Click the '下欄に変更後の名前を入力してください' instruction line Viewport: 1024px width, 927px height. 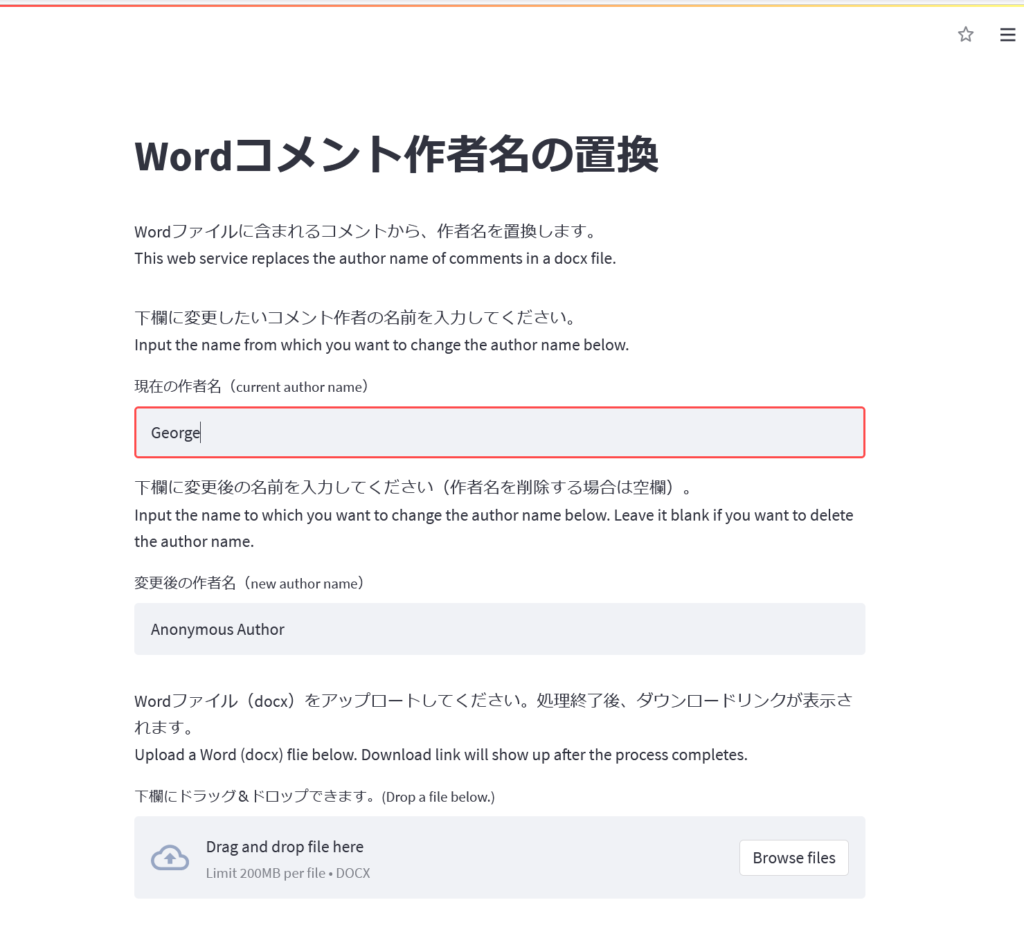(x=413, y=488)
